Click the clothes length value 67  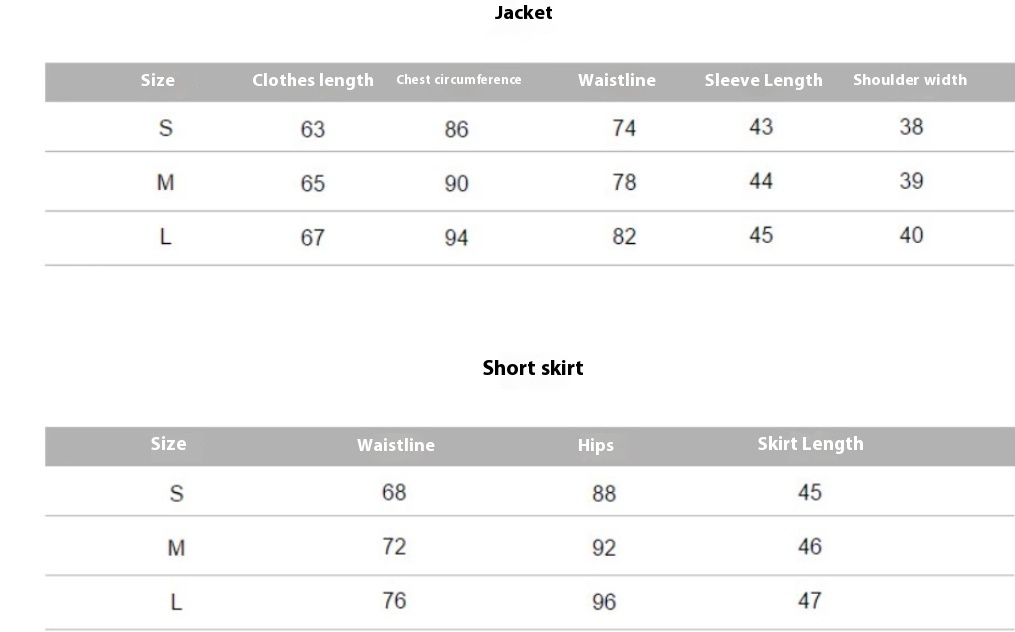tap(313, 238)
